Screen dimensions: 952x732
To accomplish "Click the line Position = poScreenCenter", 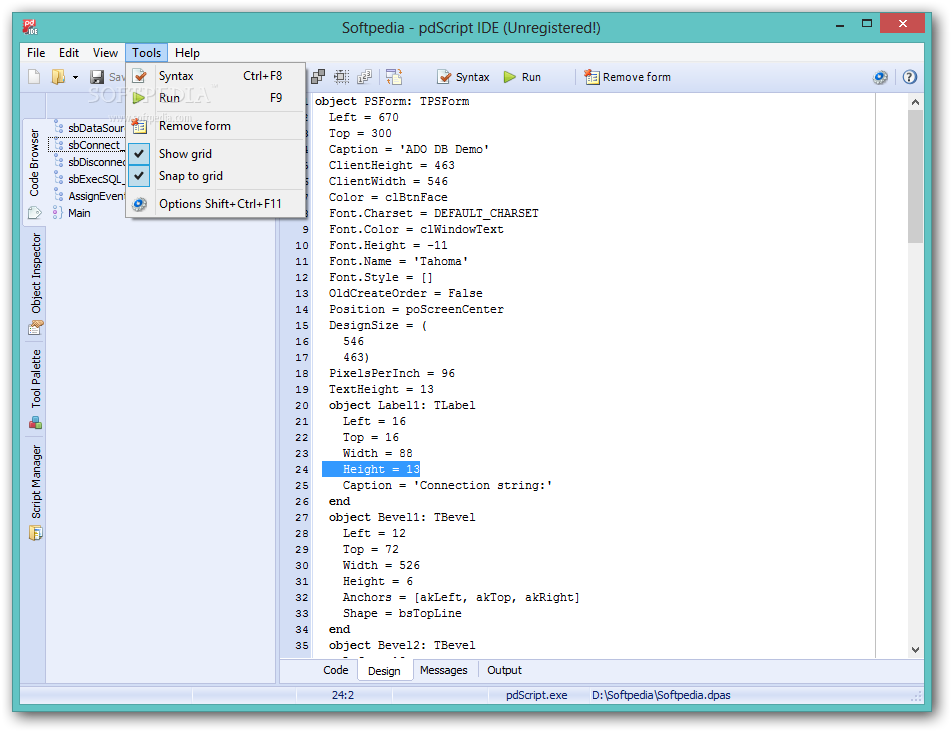I will [416, 309].
